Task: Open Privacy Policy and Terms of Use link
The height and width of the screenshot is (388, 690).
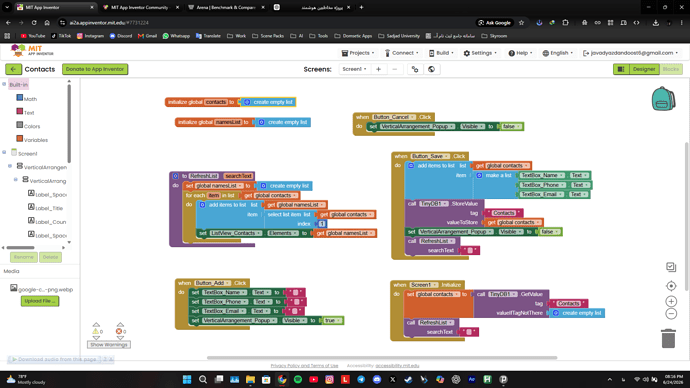Action: point(305,366)
